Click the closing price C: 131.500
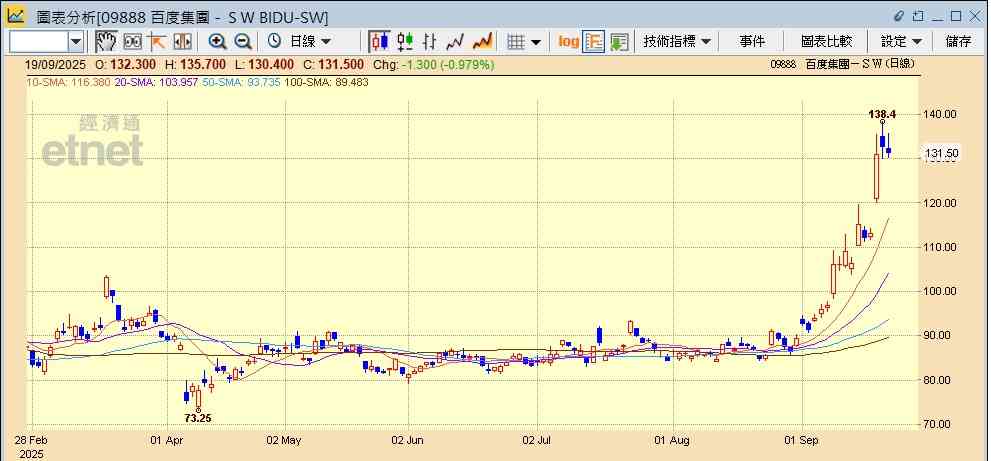Screen dimensions: 991x461 [333, 65]
